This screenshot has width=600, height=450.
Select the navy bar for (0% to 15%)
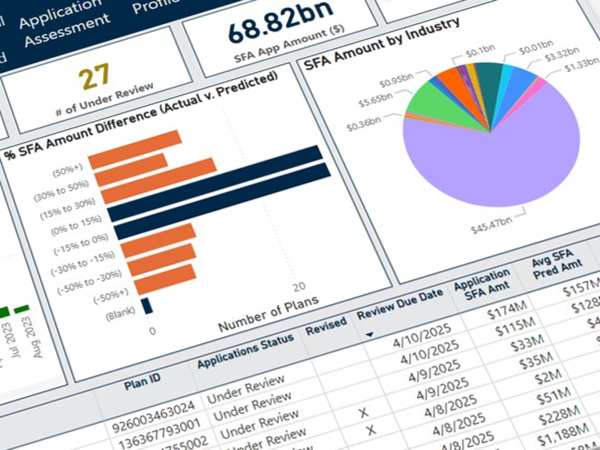tap(214, 183)
